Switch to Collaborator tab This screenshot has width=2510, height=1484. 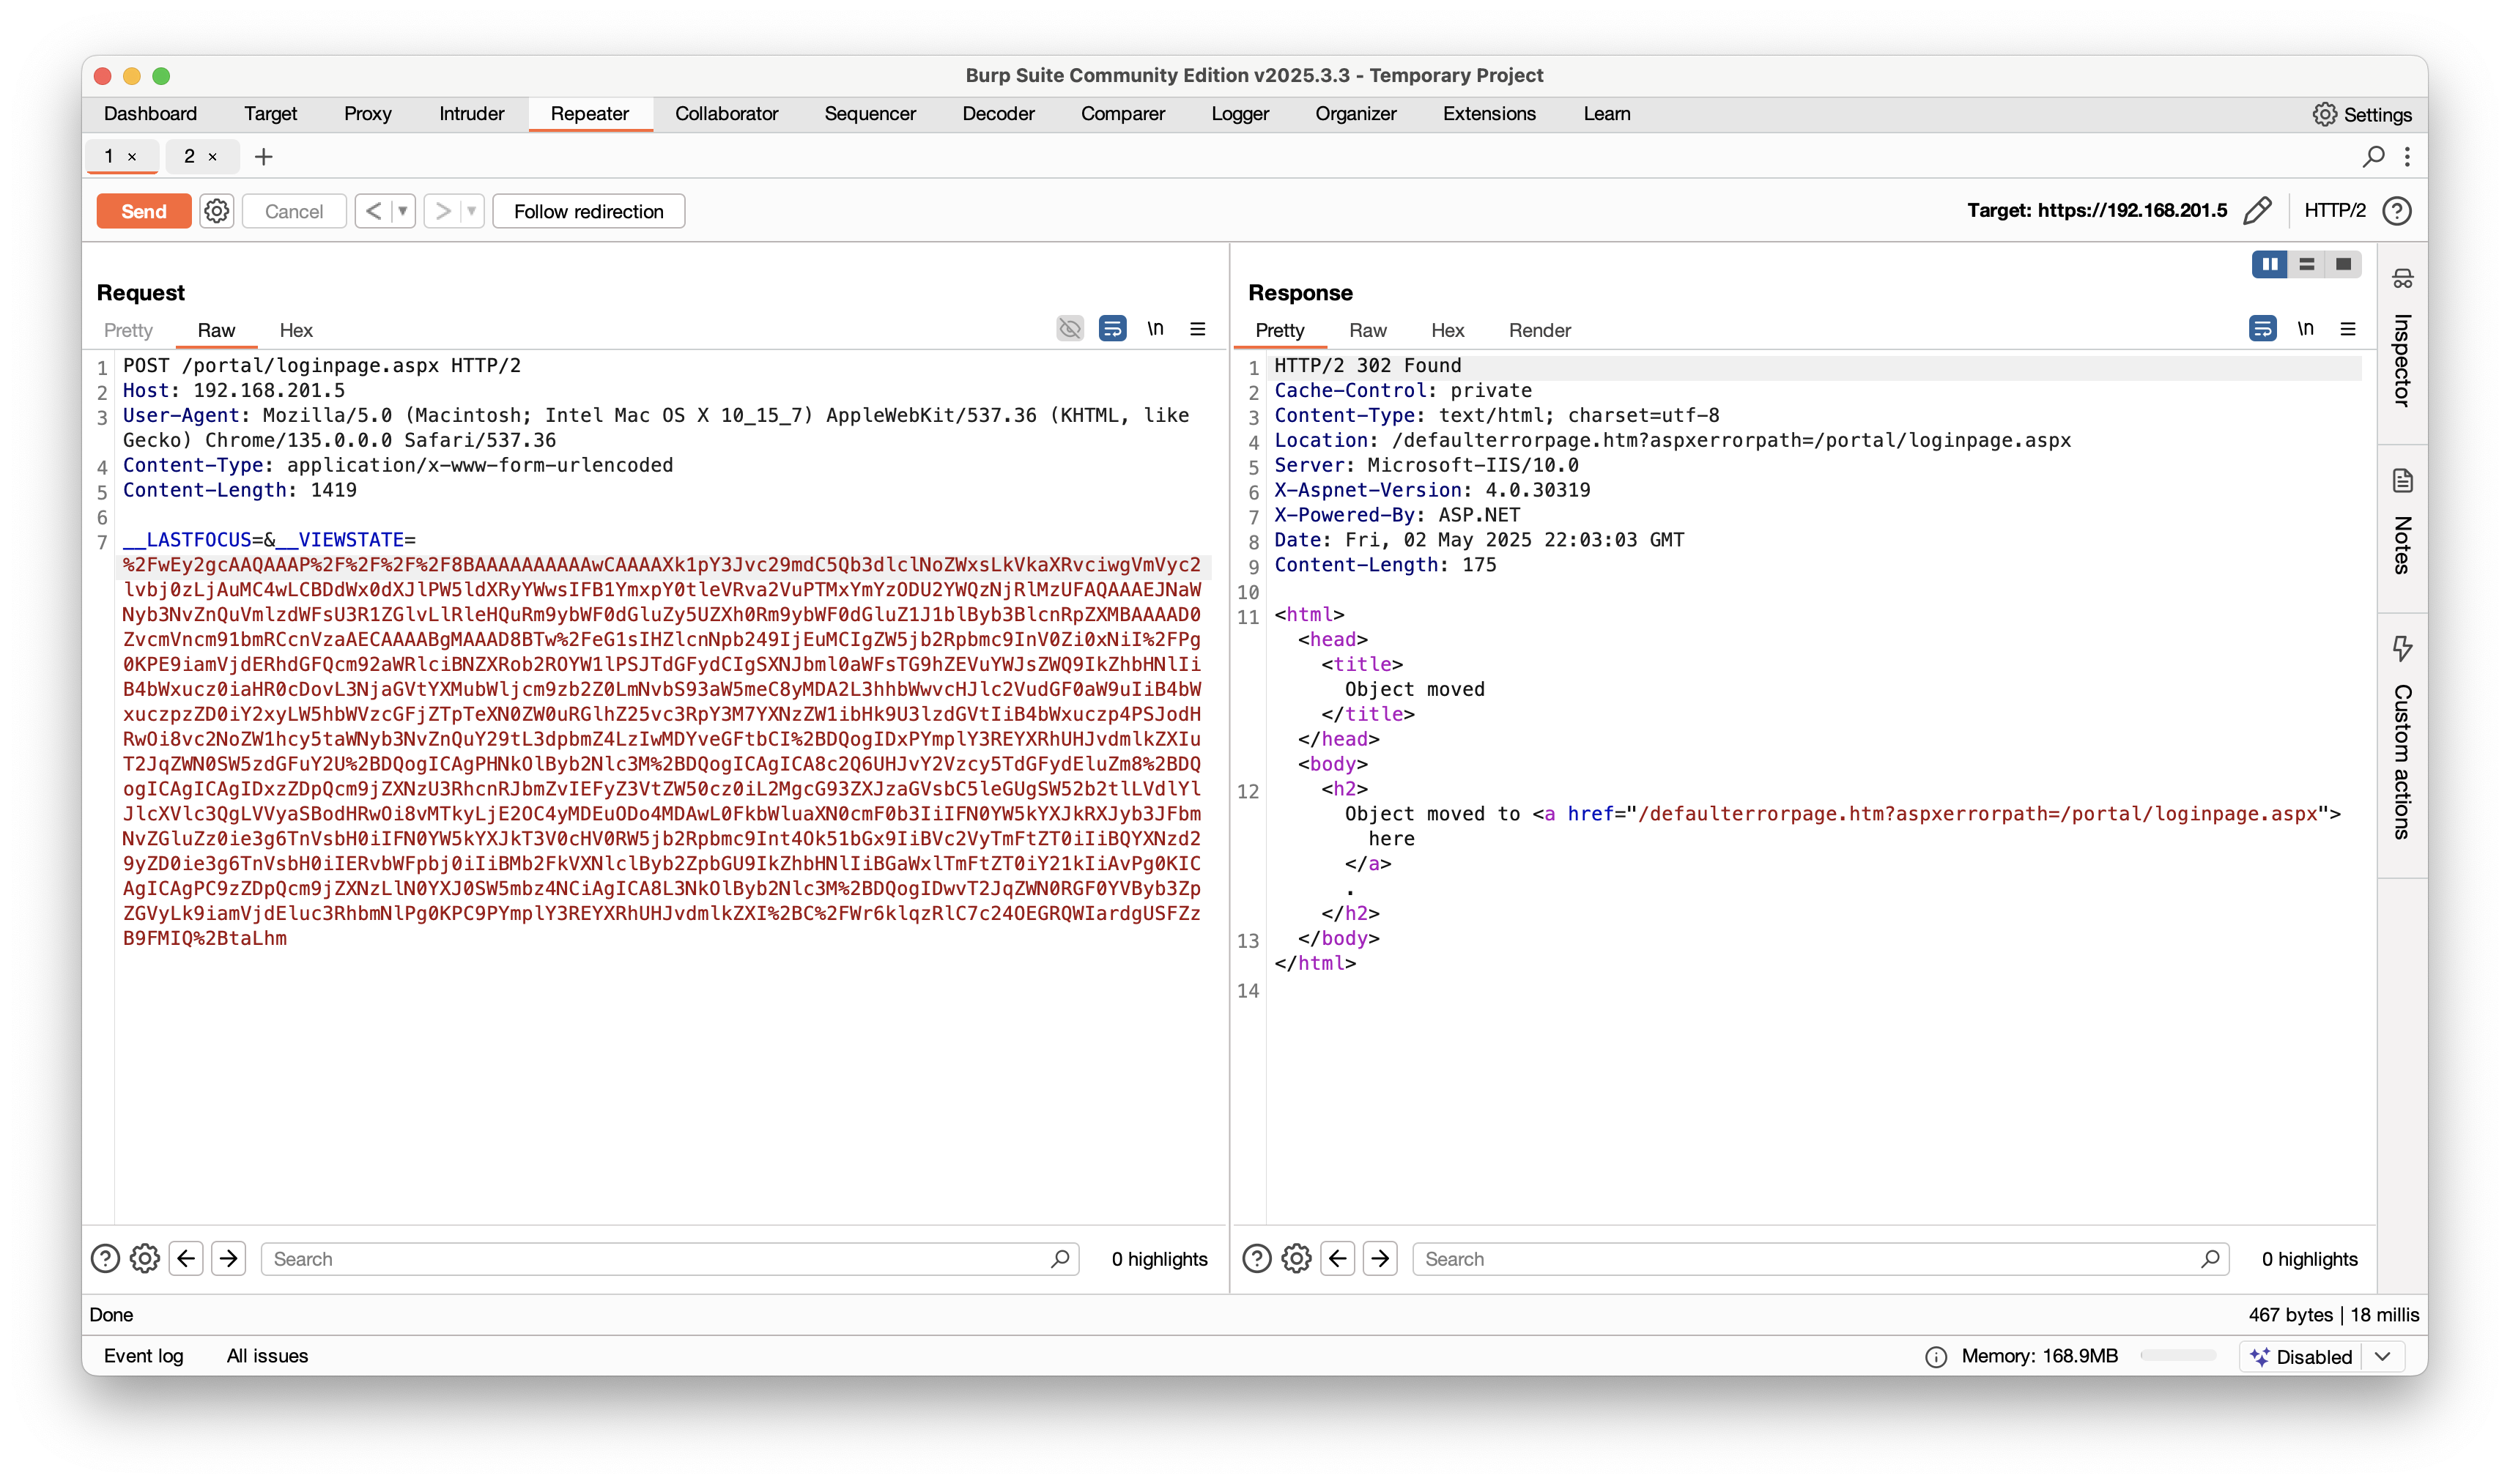726,114
